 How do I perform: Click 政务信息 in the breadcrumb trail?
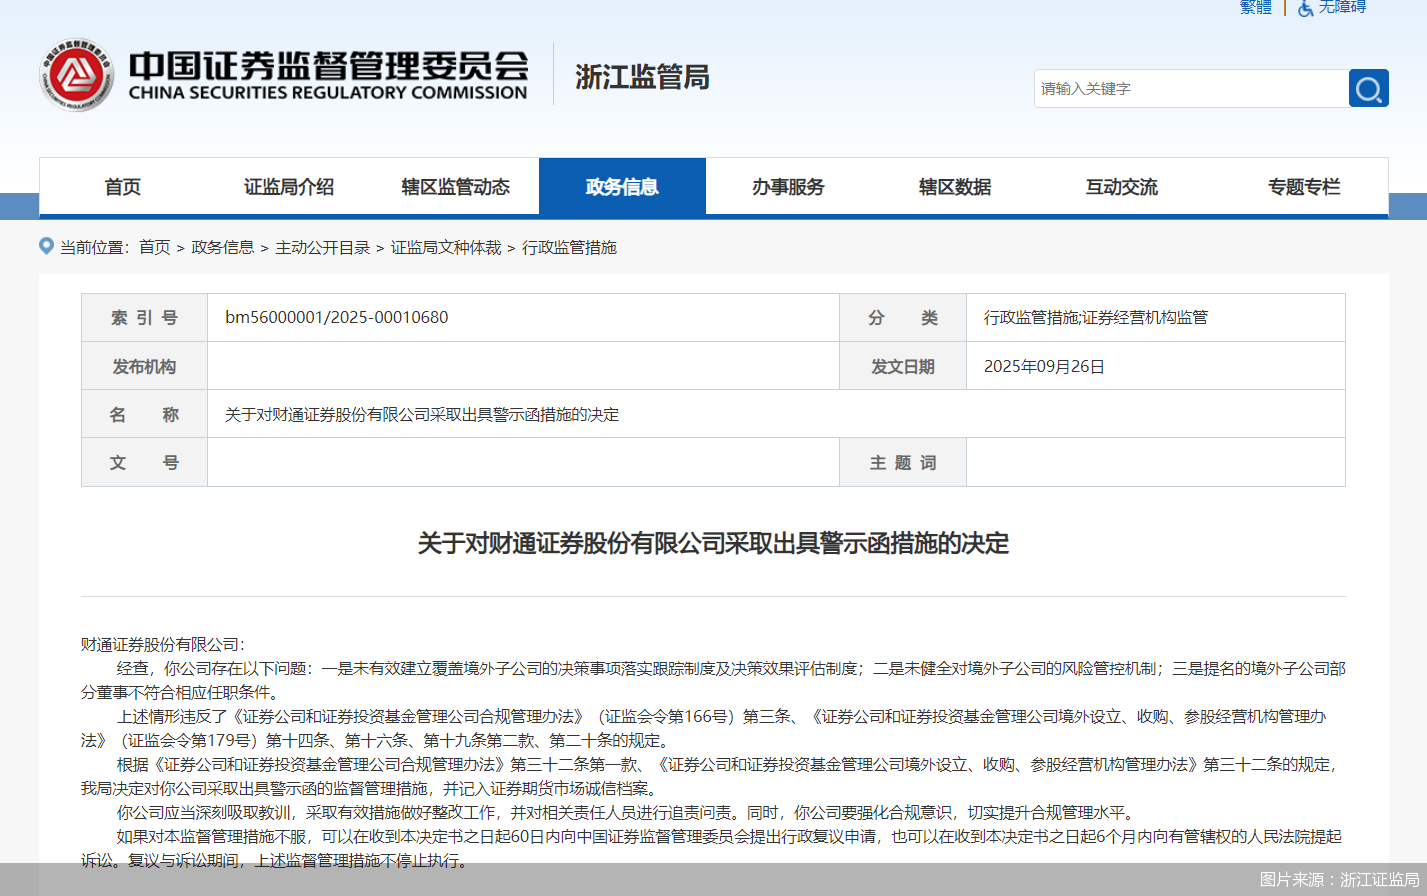(x=224, y=247)
